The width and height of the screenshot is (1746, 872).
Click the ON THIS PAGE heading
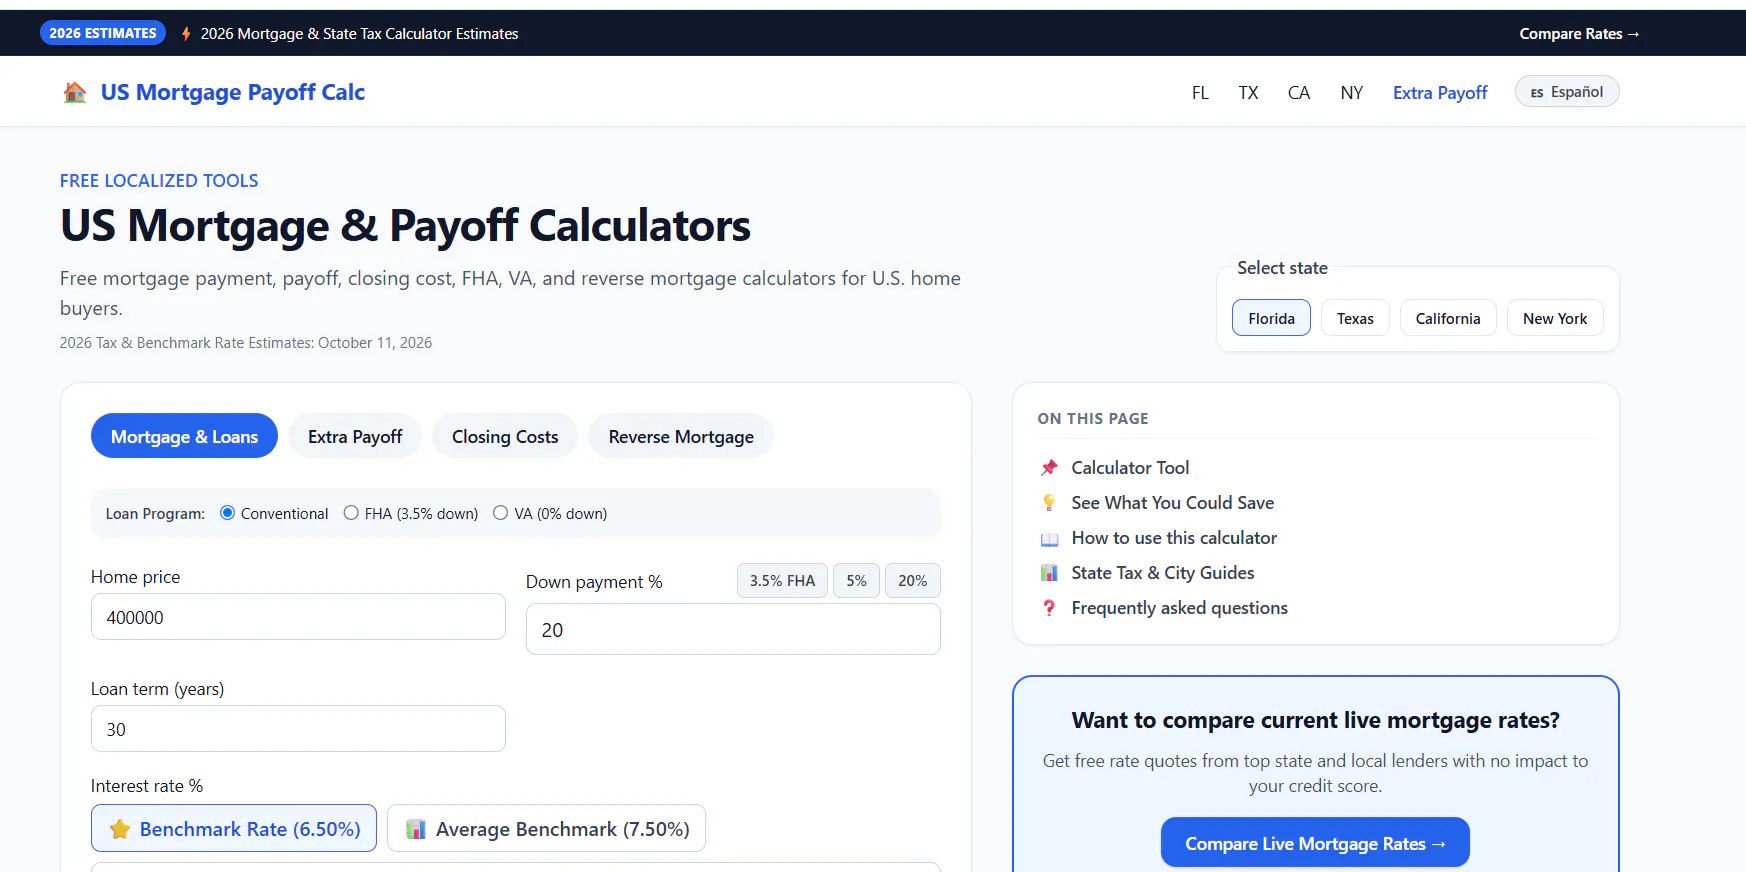(1093, 419)
